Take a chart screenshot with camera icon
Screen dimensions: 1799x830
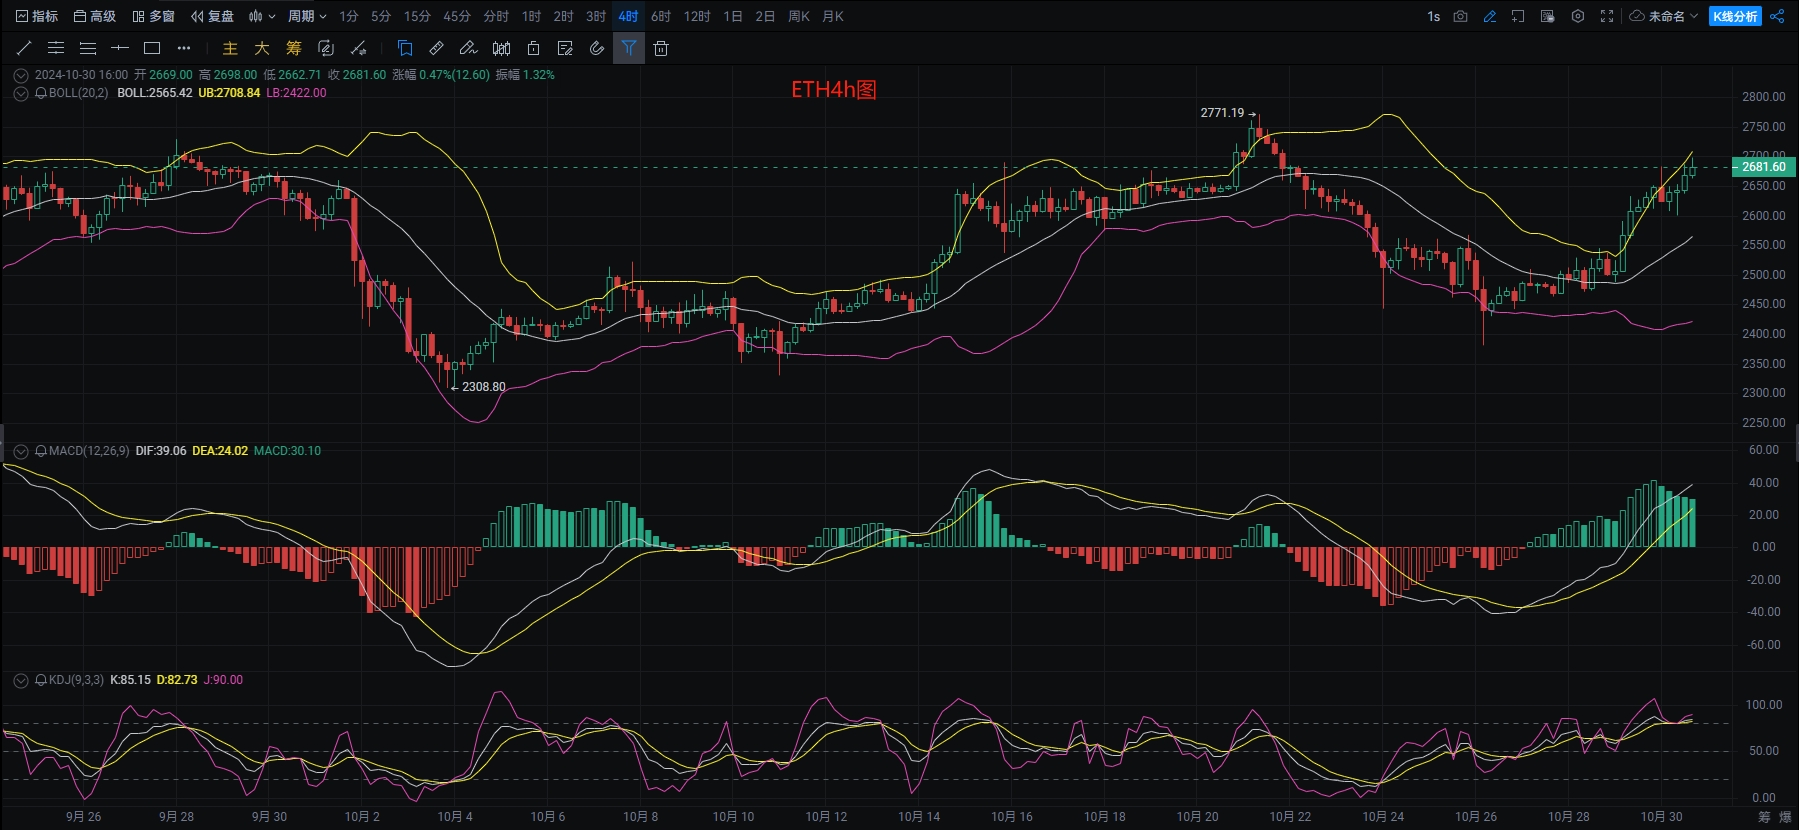[1461, 16]
